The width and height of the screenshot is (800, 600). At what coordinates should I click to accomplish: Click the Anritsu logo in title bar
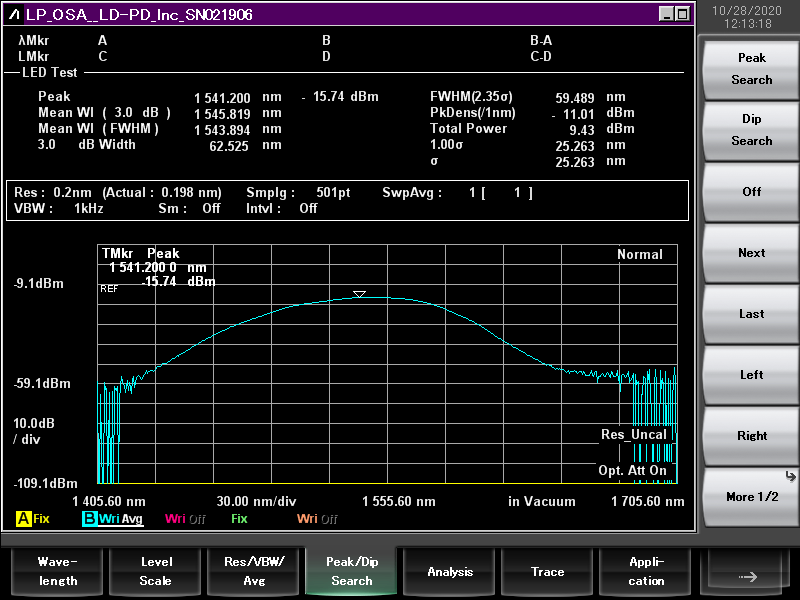14,15
